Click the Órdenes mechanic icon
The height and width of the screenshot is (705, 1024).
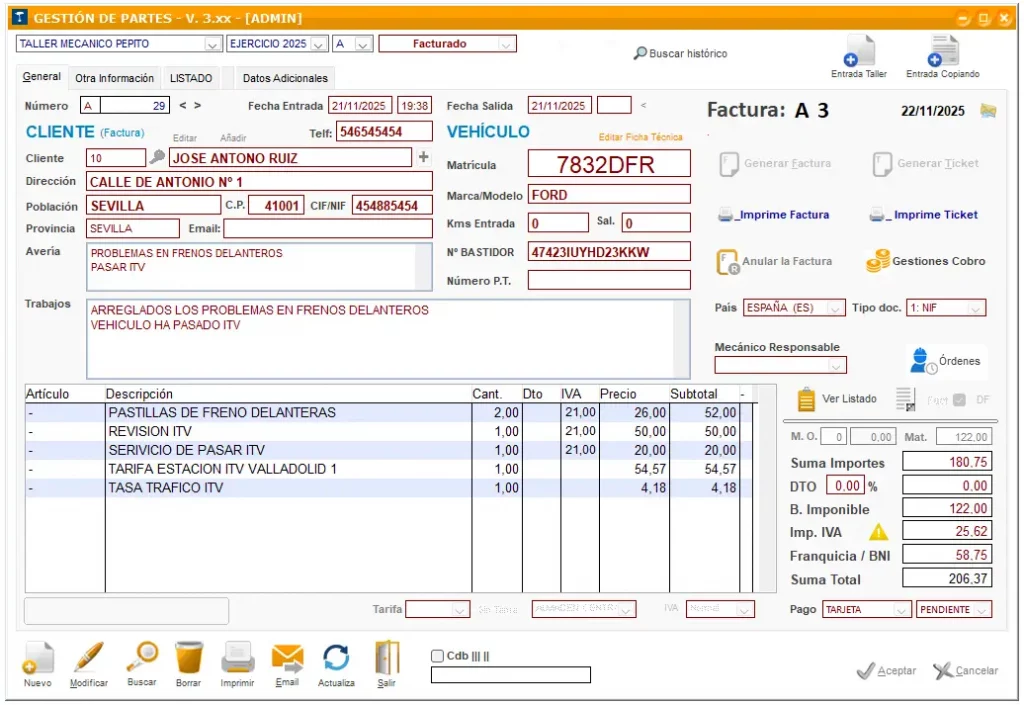click(x=921, y=361)
